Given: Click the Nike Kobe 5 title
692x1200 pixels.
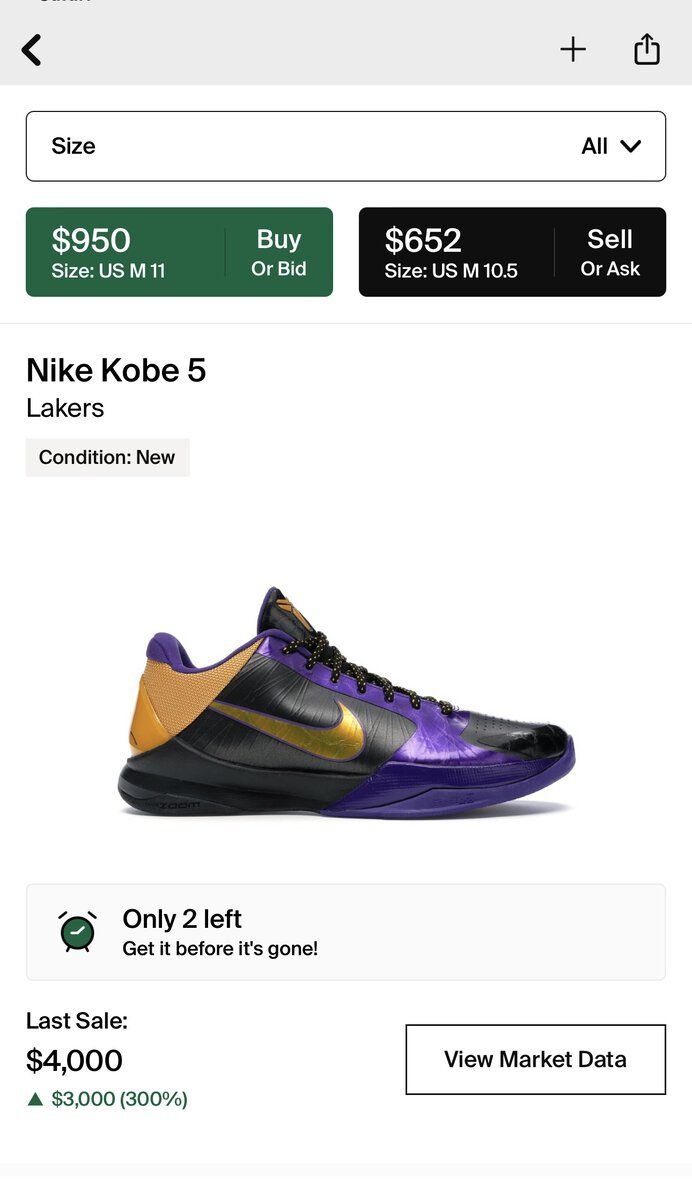Looking at the screenshot, I should click(x=116, y=370).
